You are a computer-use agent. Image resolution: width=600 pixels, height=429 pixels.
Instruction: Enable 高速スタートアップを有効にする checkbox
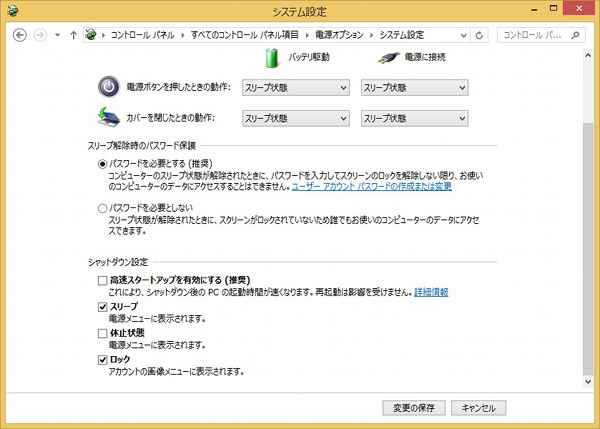coord(102,280)
